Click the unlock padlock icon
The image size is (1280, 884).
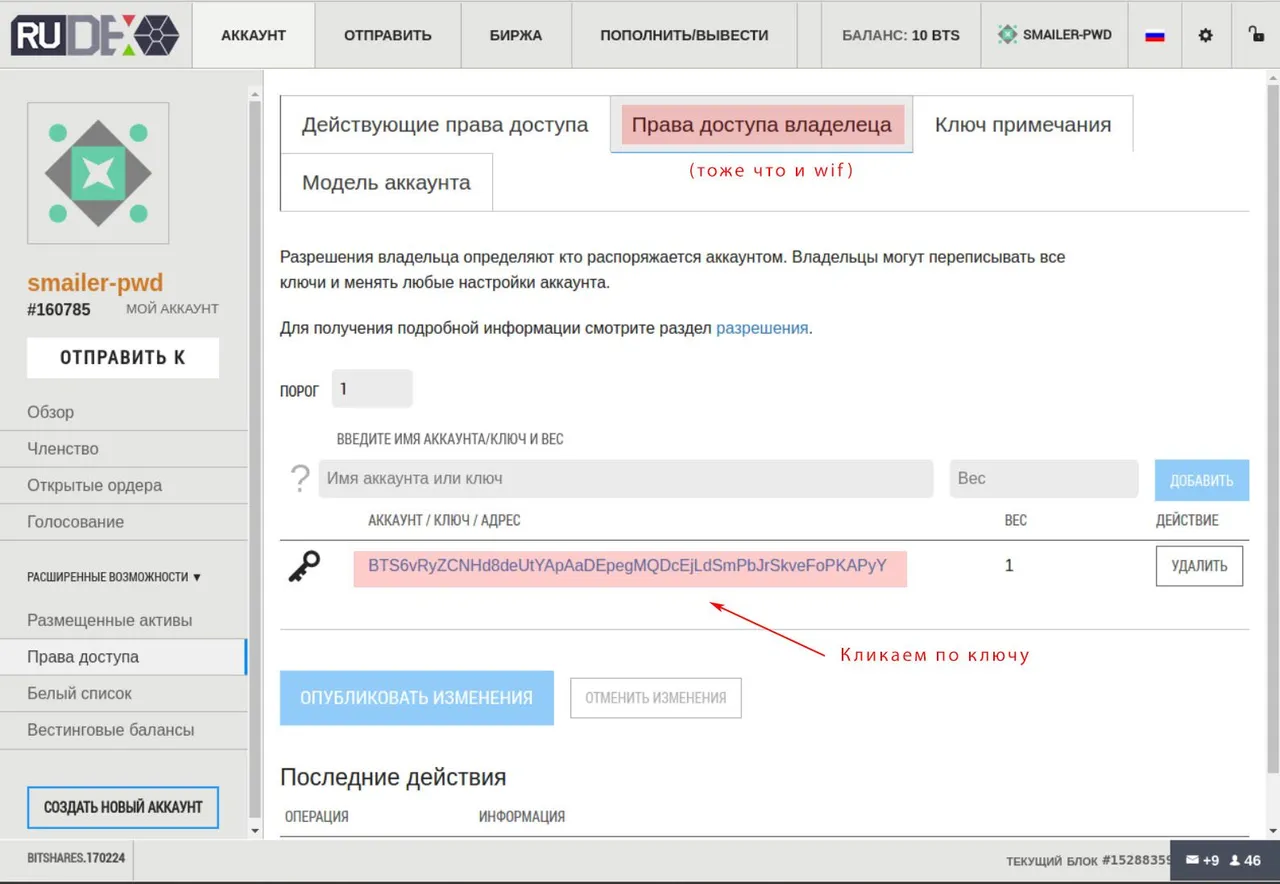[1256, 34]
